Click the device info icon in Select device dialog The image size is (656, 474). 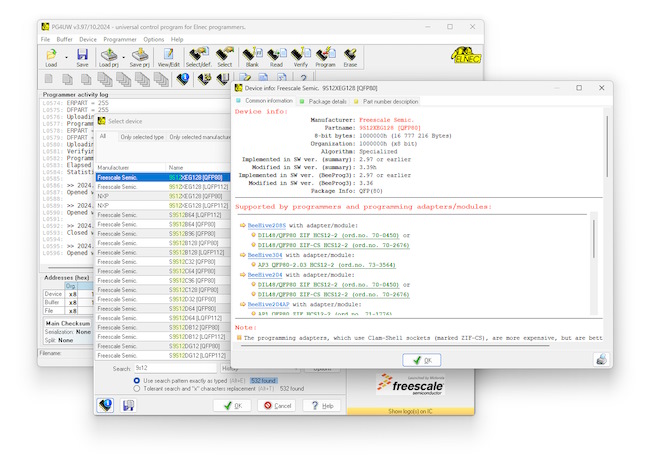(x=105, y=405)
